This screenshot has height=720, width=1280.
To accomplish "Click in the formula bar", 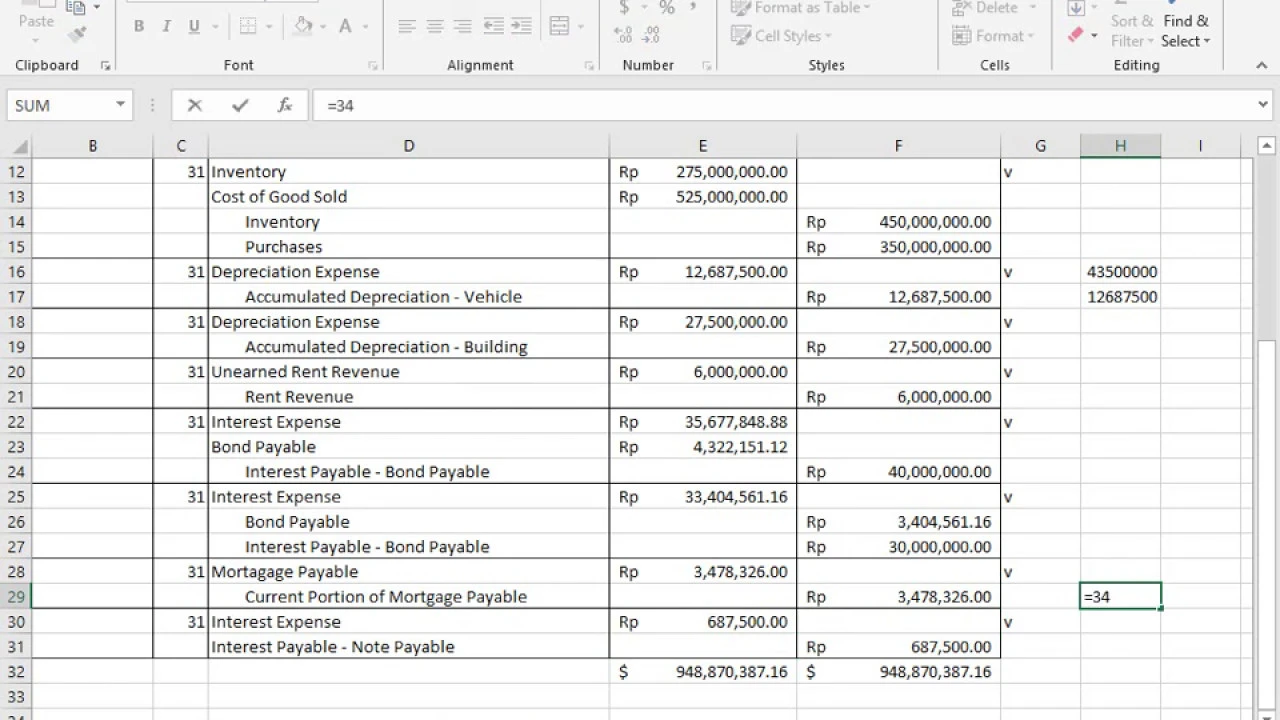I will pos(784,105).
